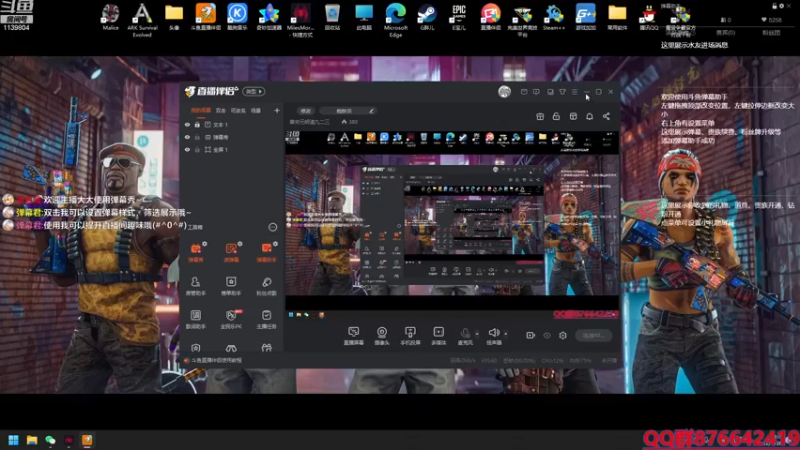Click the monitor icon in title bar
Screen dimensions: 800x450
point(550,92)
